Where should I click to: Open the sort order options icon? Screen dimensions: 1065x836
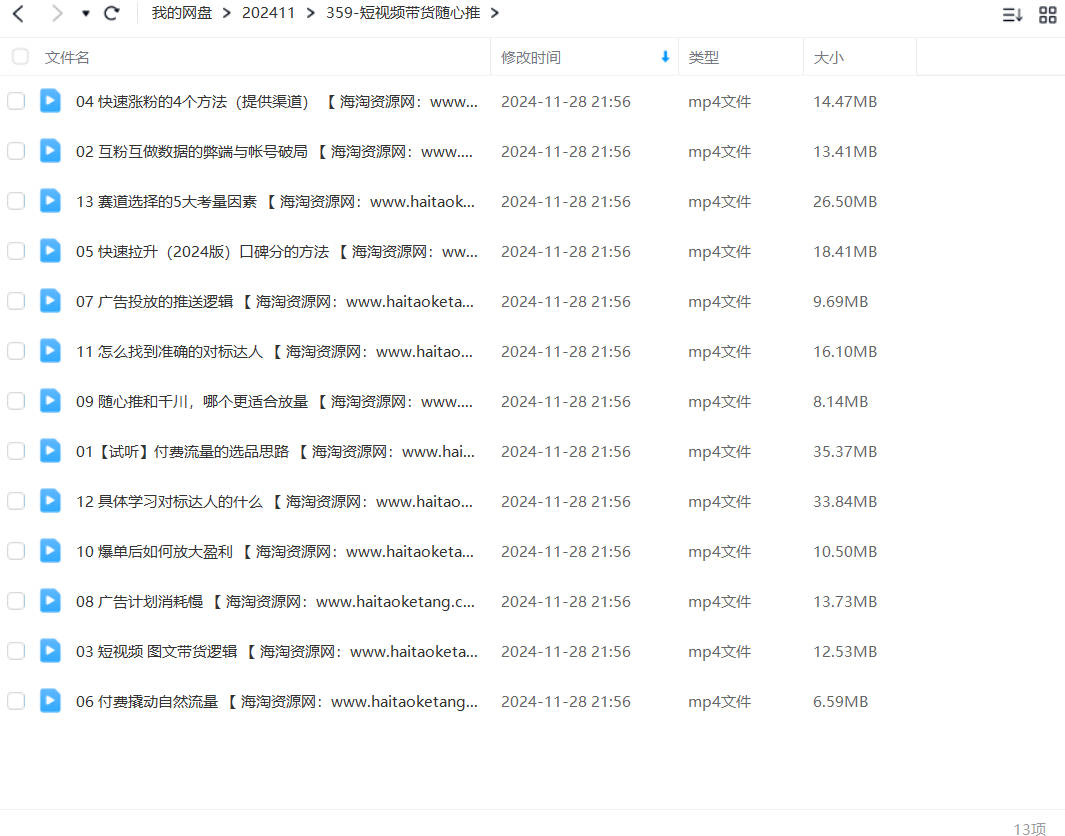click(x=1013, y=14)
